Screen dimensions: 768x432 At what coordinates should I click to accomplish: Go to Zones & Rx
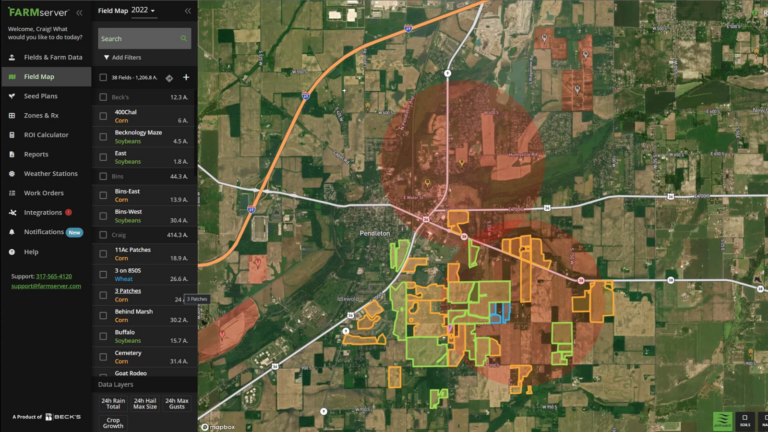tap(40, 115)
